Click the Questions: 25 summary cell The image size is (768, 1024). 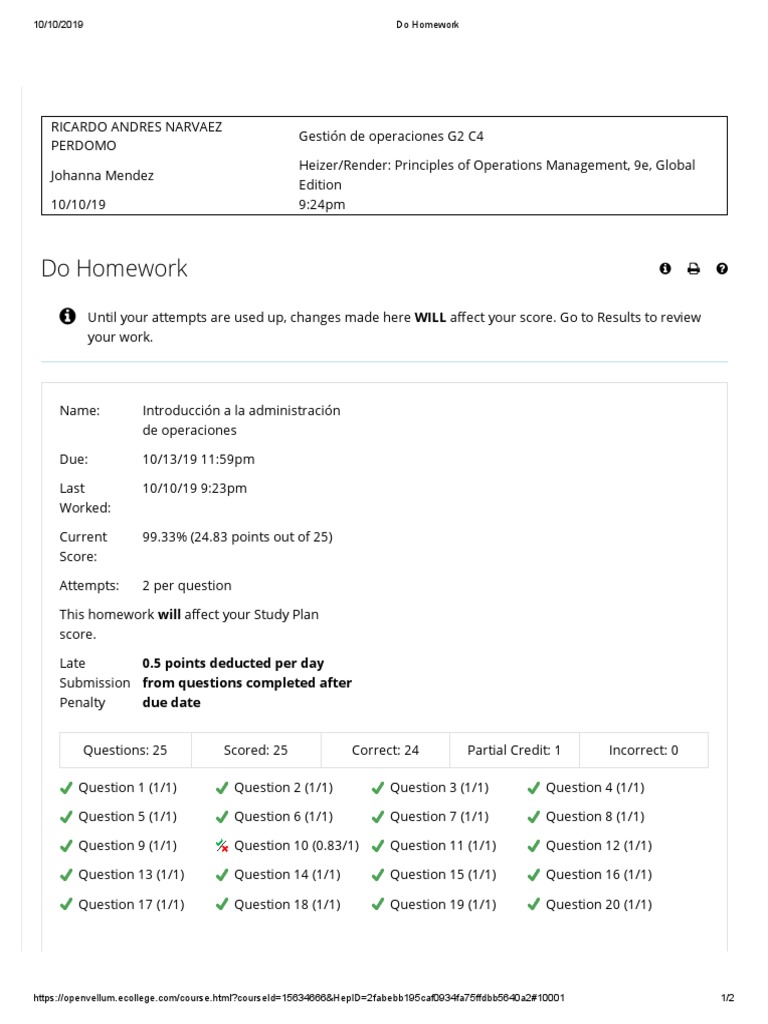click(x=125, y=750)
